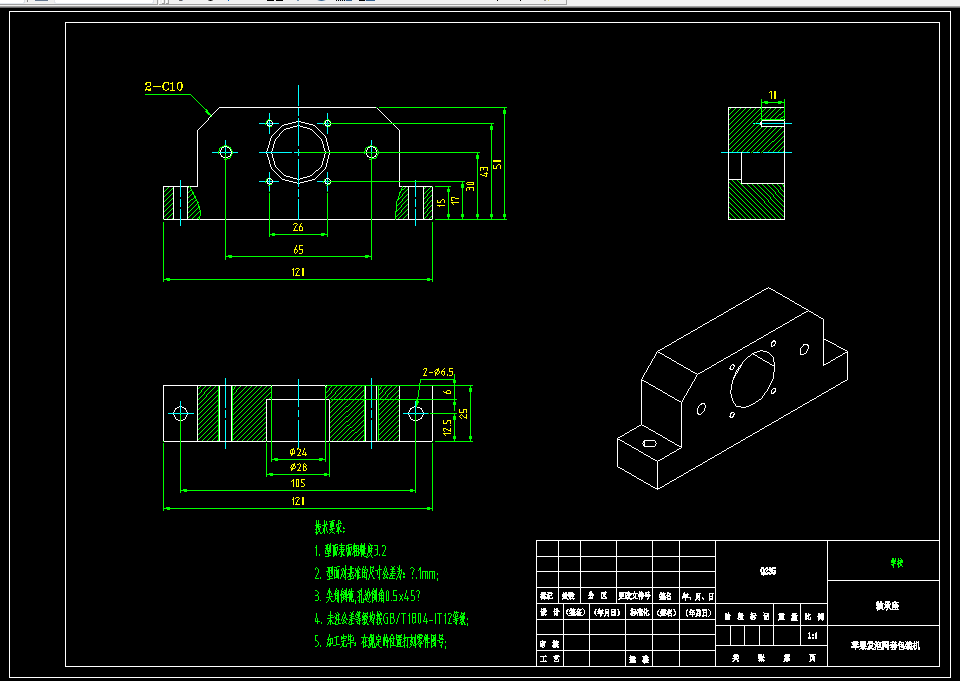Click the 苹果发泡网套包装机 project name cell
This screenshot has width=960, height=681.
[885, 646]
